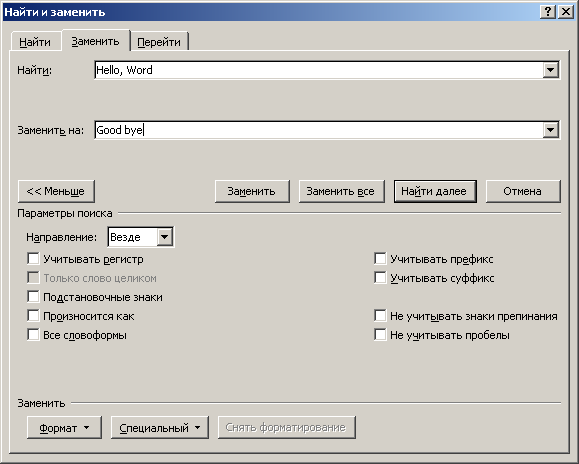
Task: Click the Параметры поиска section heading
Action: point(65,213)
